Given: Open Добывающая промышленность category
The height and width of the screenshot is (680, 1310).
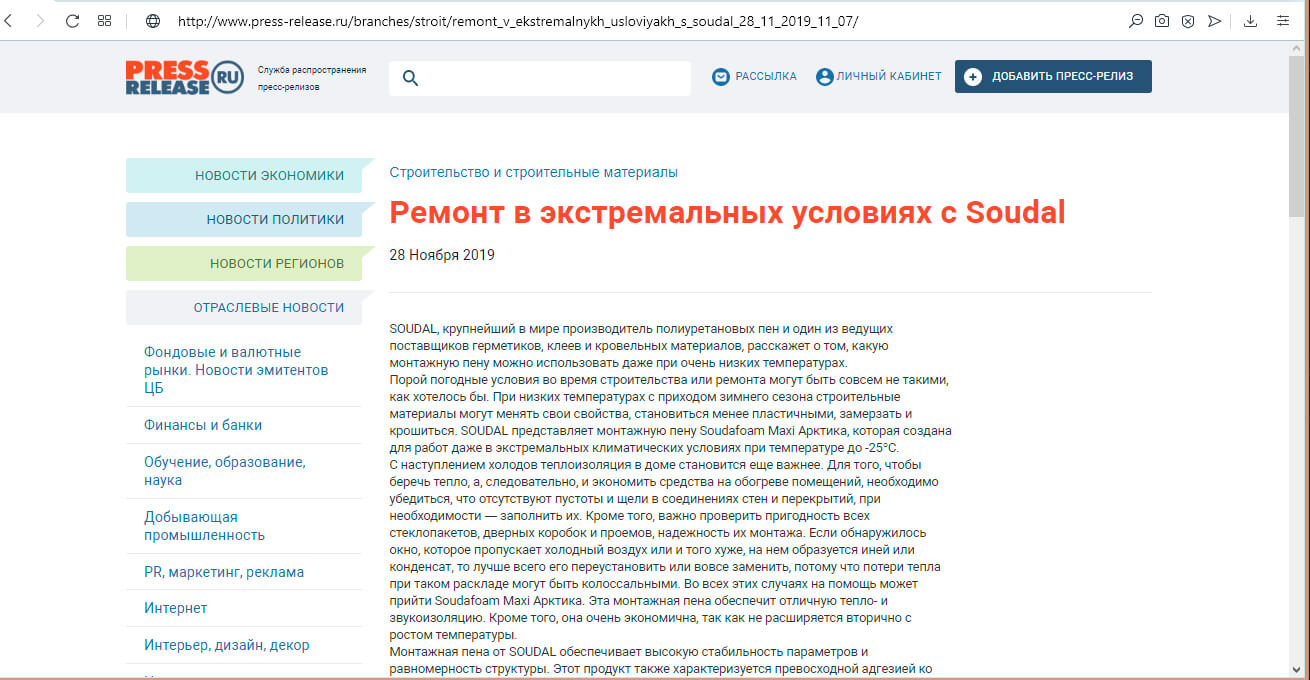Looking at the screenshot, I should (x=204, y=526).
